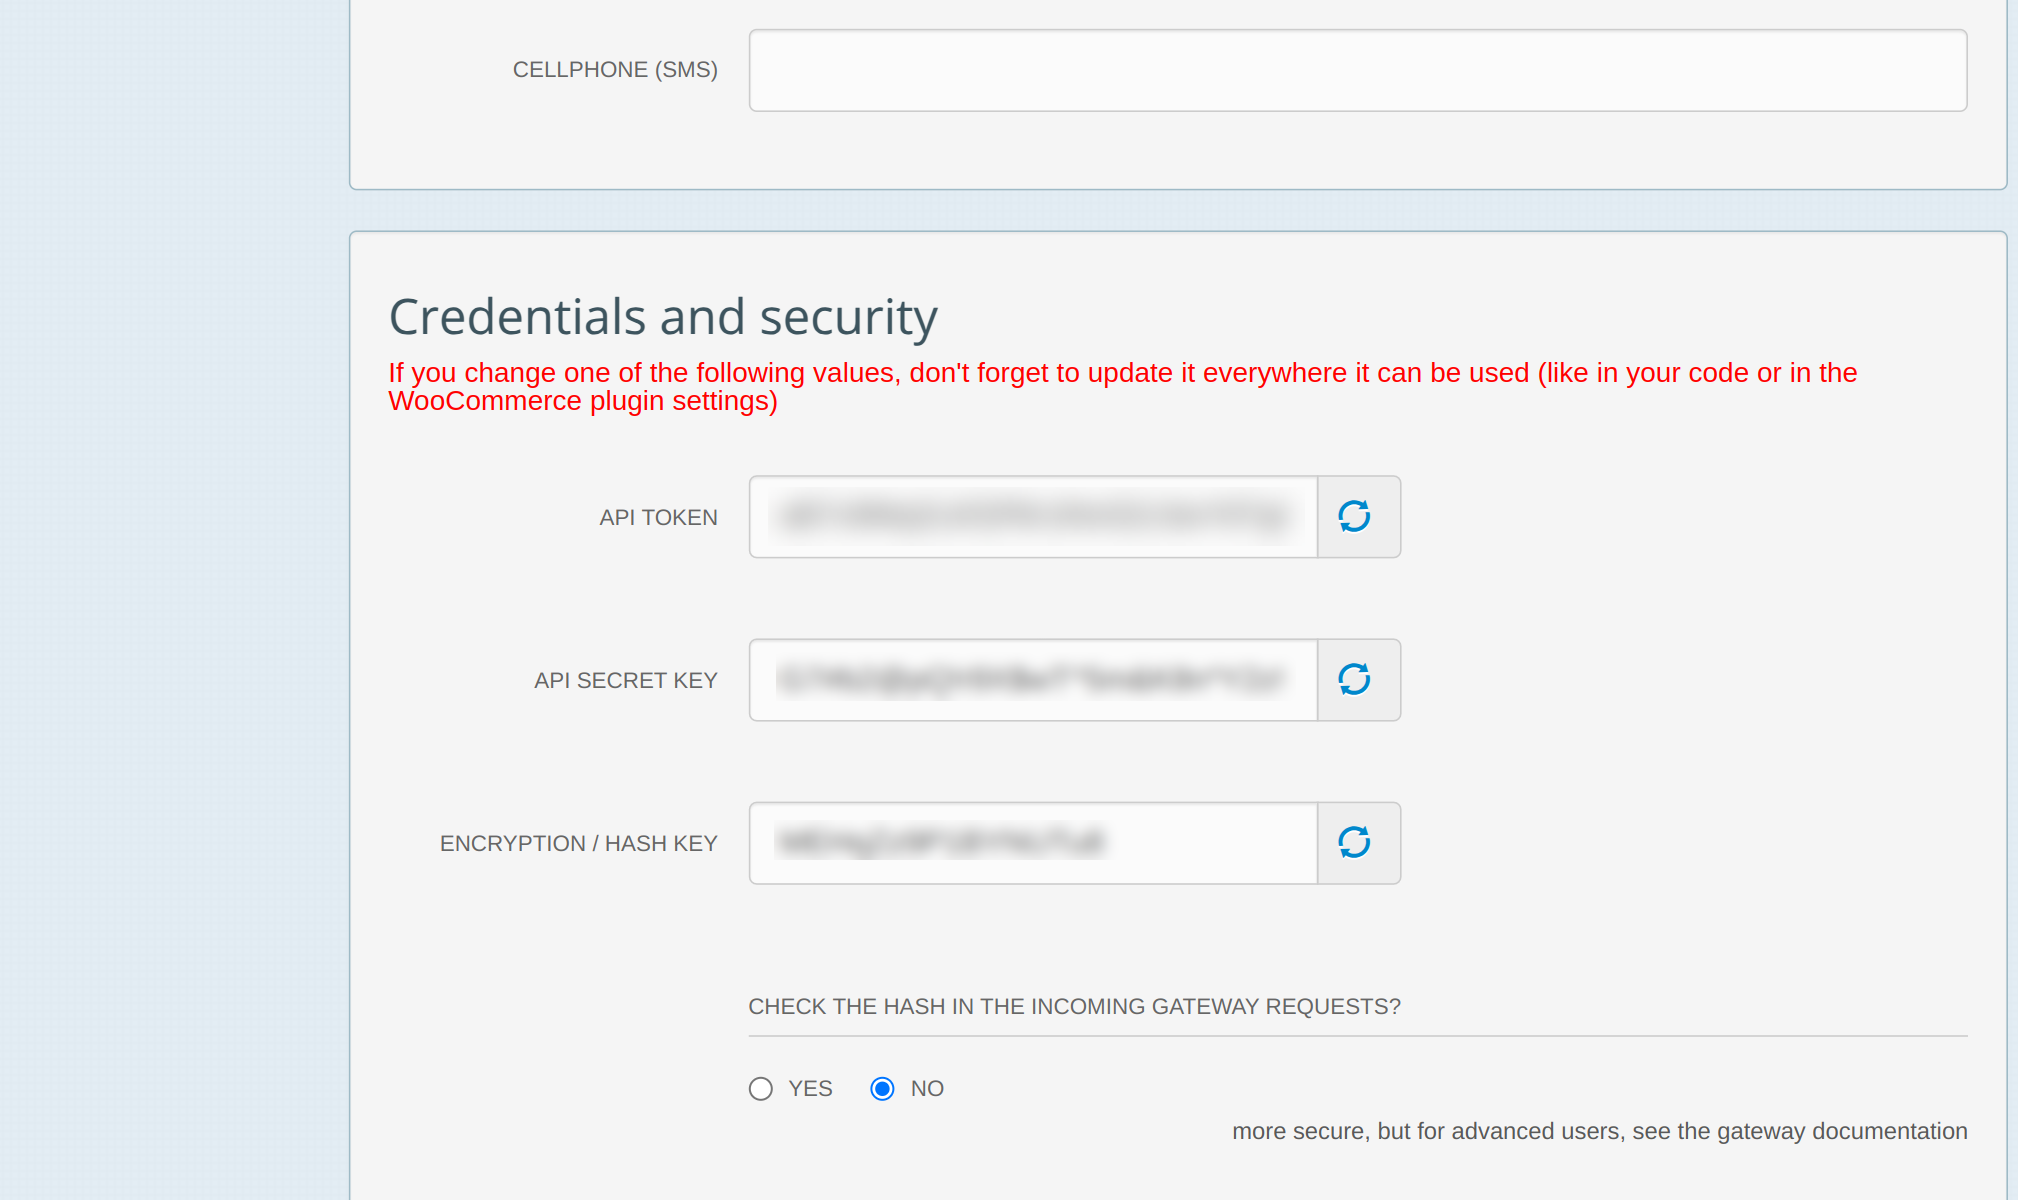This screenshot has height=1200, width=2018.
Task: Click the currently selected NO radio button
Action: 881,1088
